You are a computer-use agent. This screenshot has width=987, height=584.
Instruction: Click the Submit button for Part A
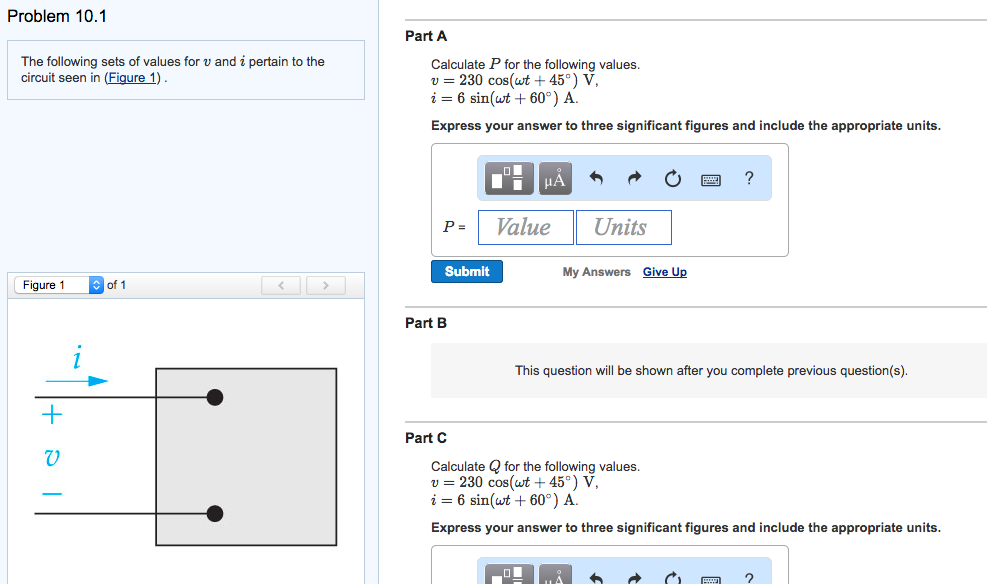pyautogui.click(x=466, y=271)
